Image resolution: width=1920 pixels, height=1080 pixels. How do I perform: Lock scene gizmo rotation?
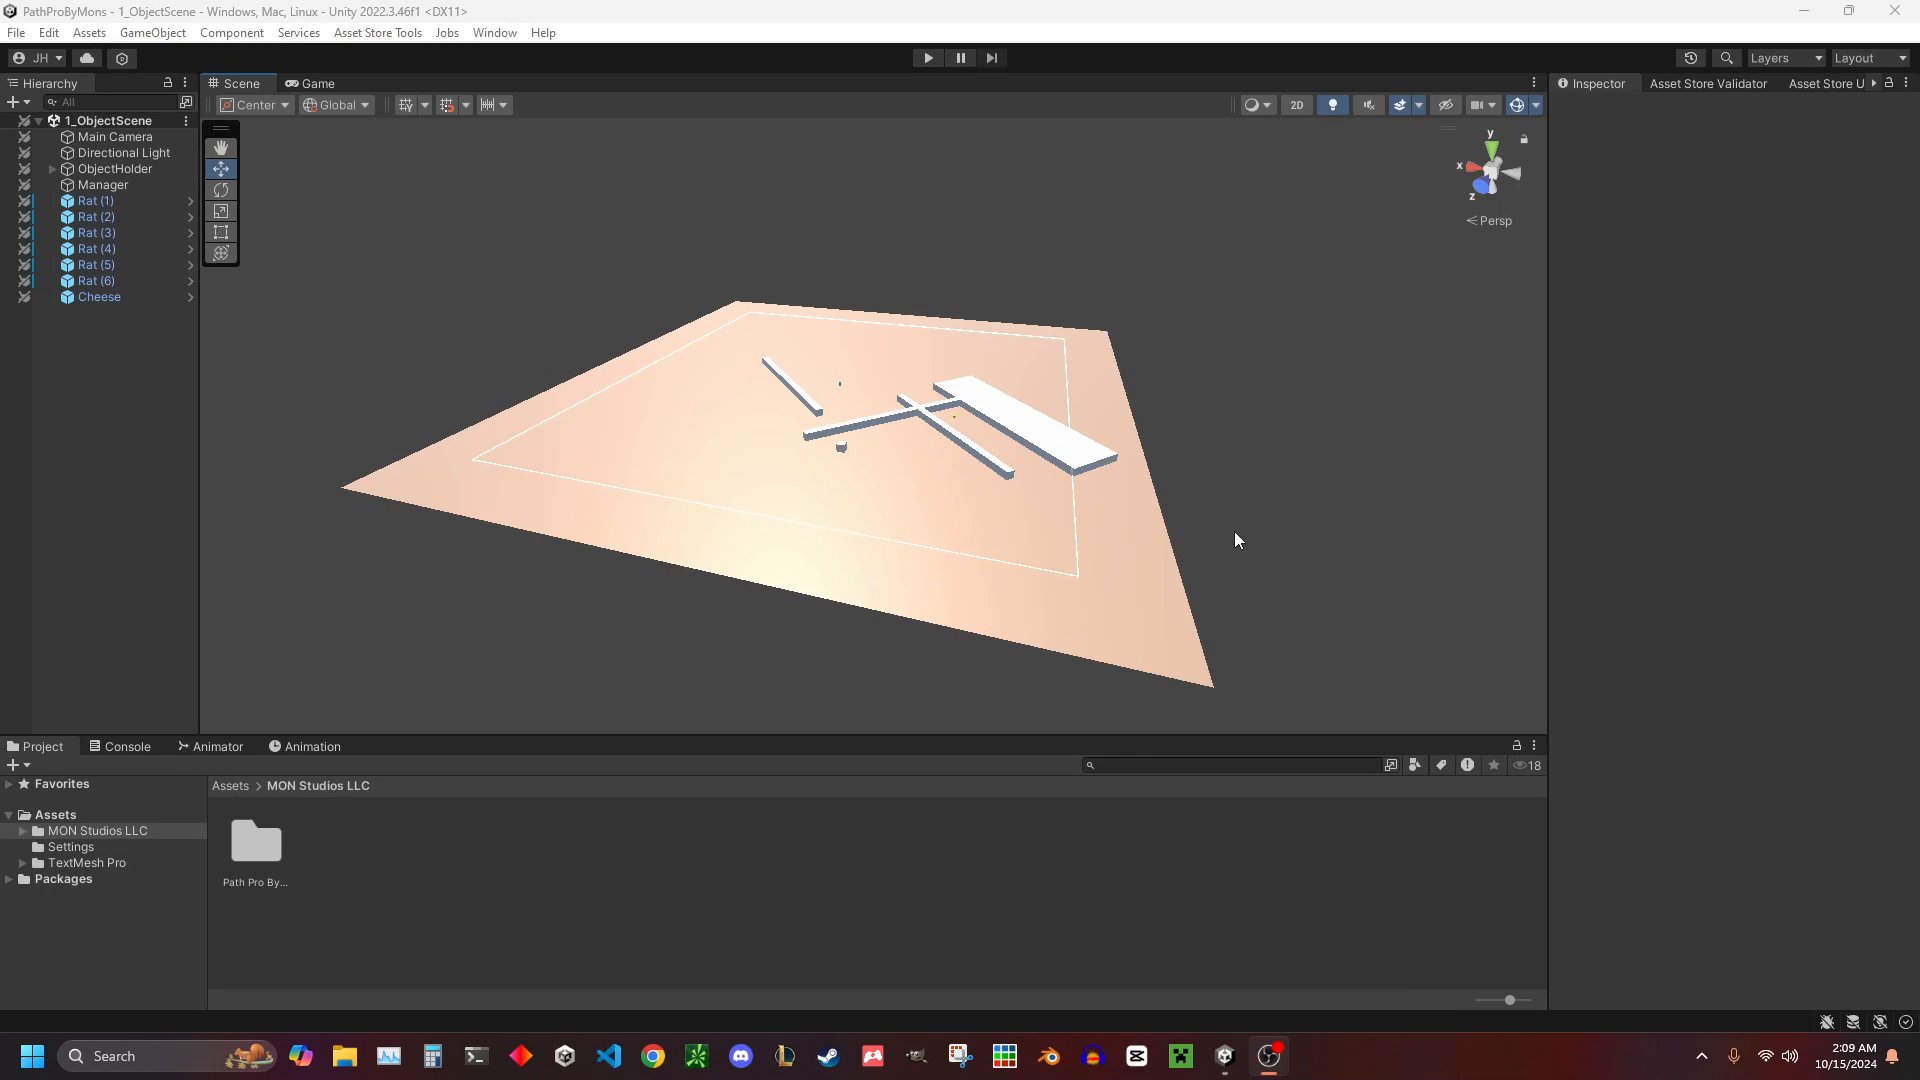pyautogui.click(x=1524, y=139)
